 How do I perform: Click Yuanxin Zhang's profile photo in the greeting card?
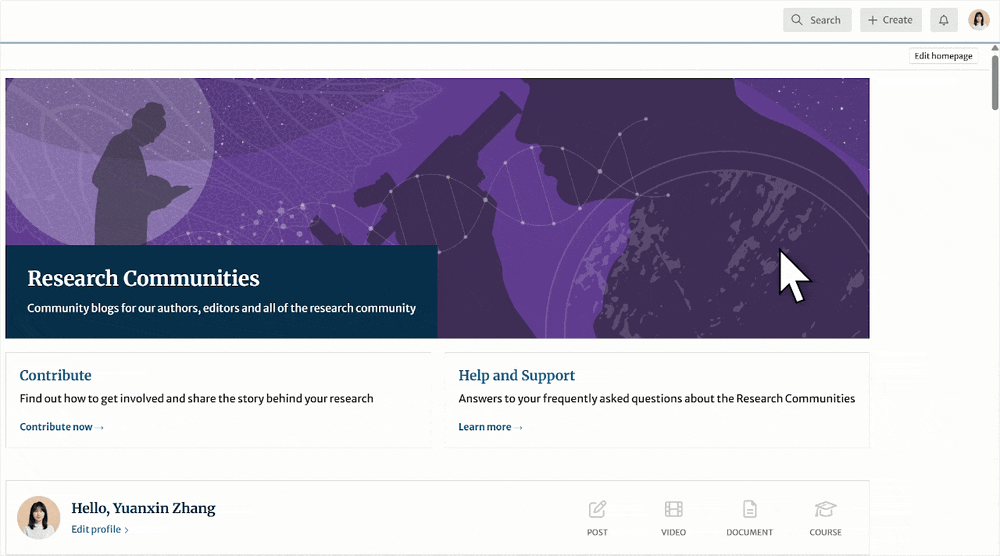coord(38,517)
